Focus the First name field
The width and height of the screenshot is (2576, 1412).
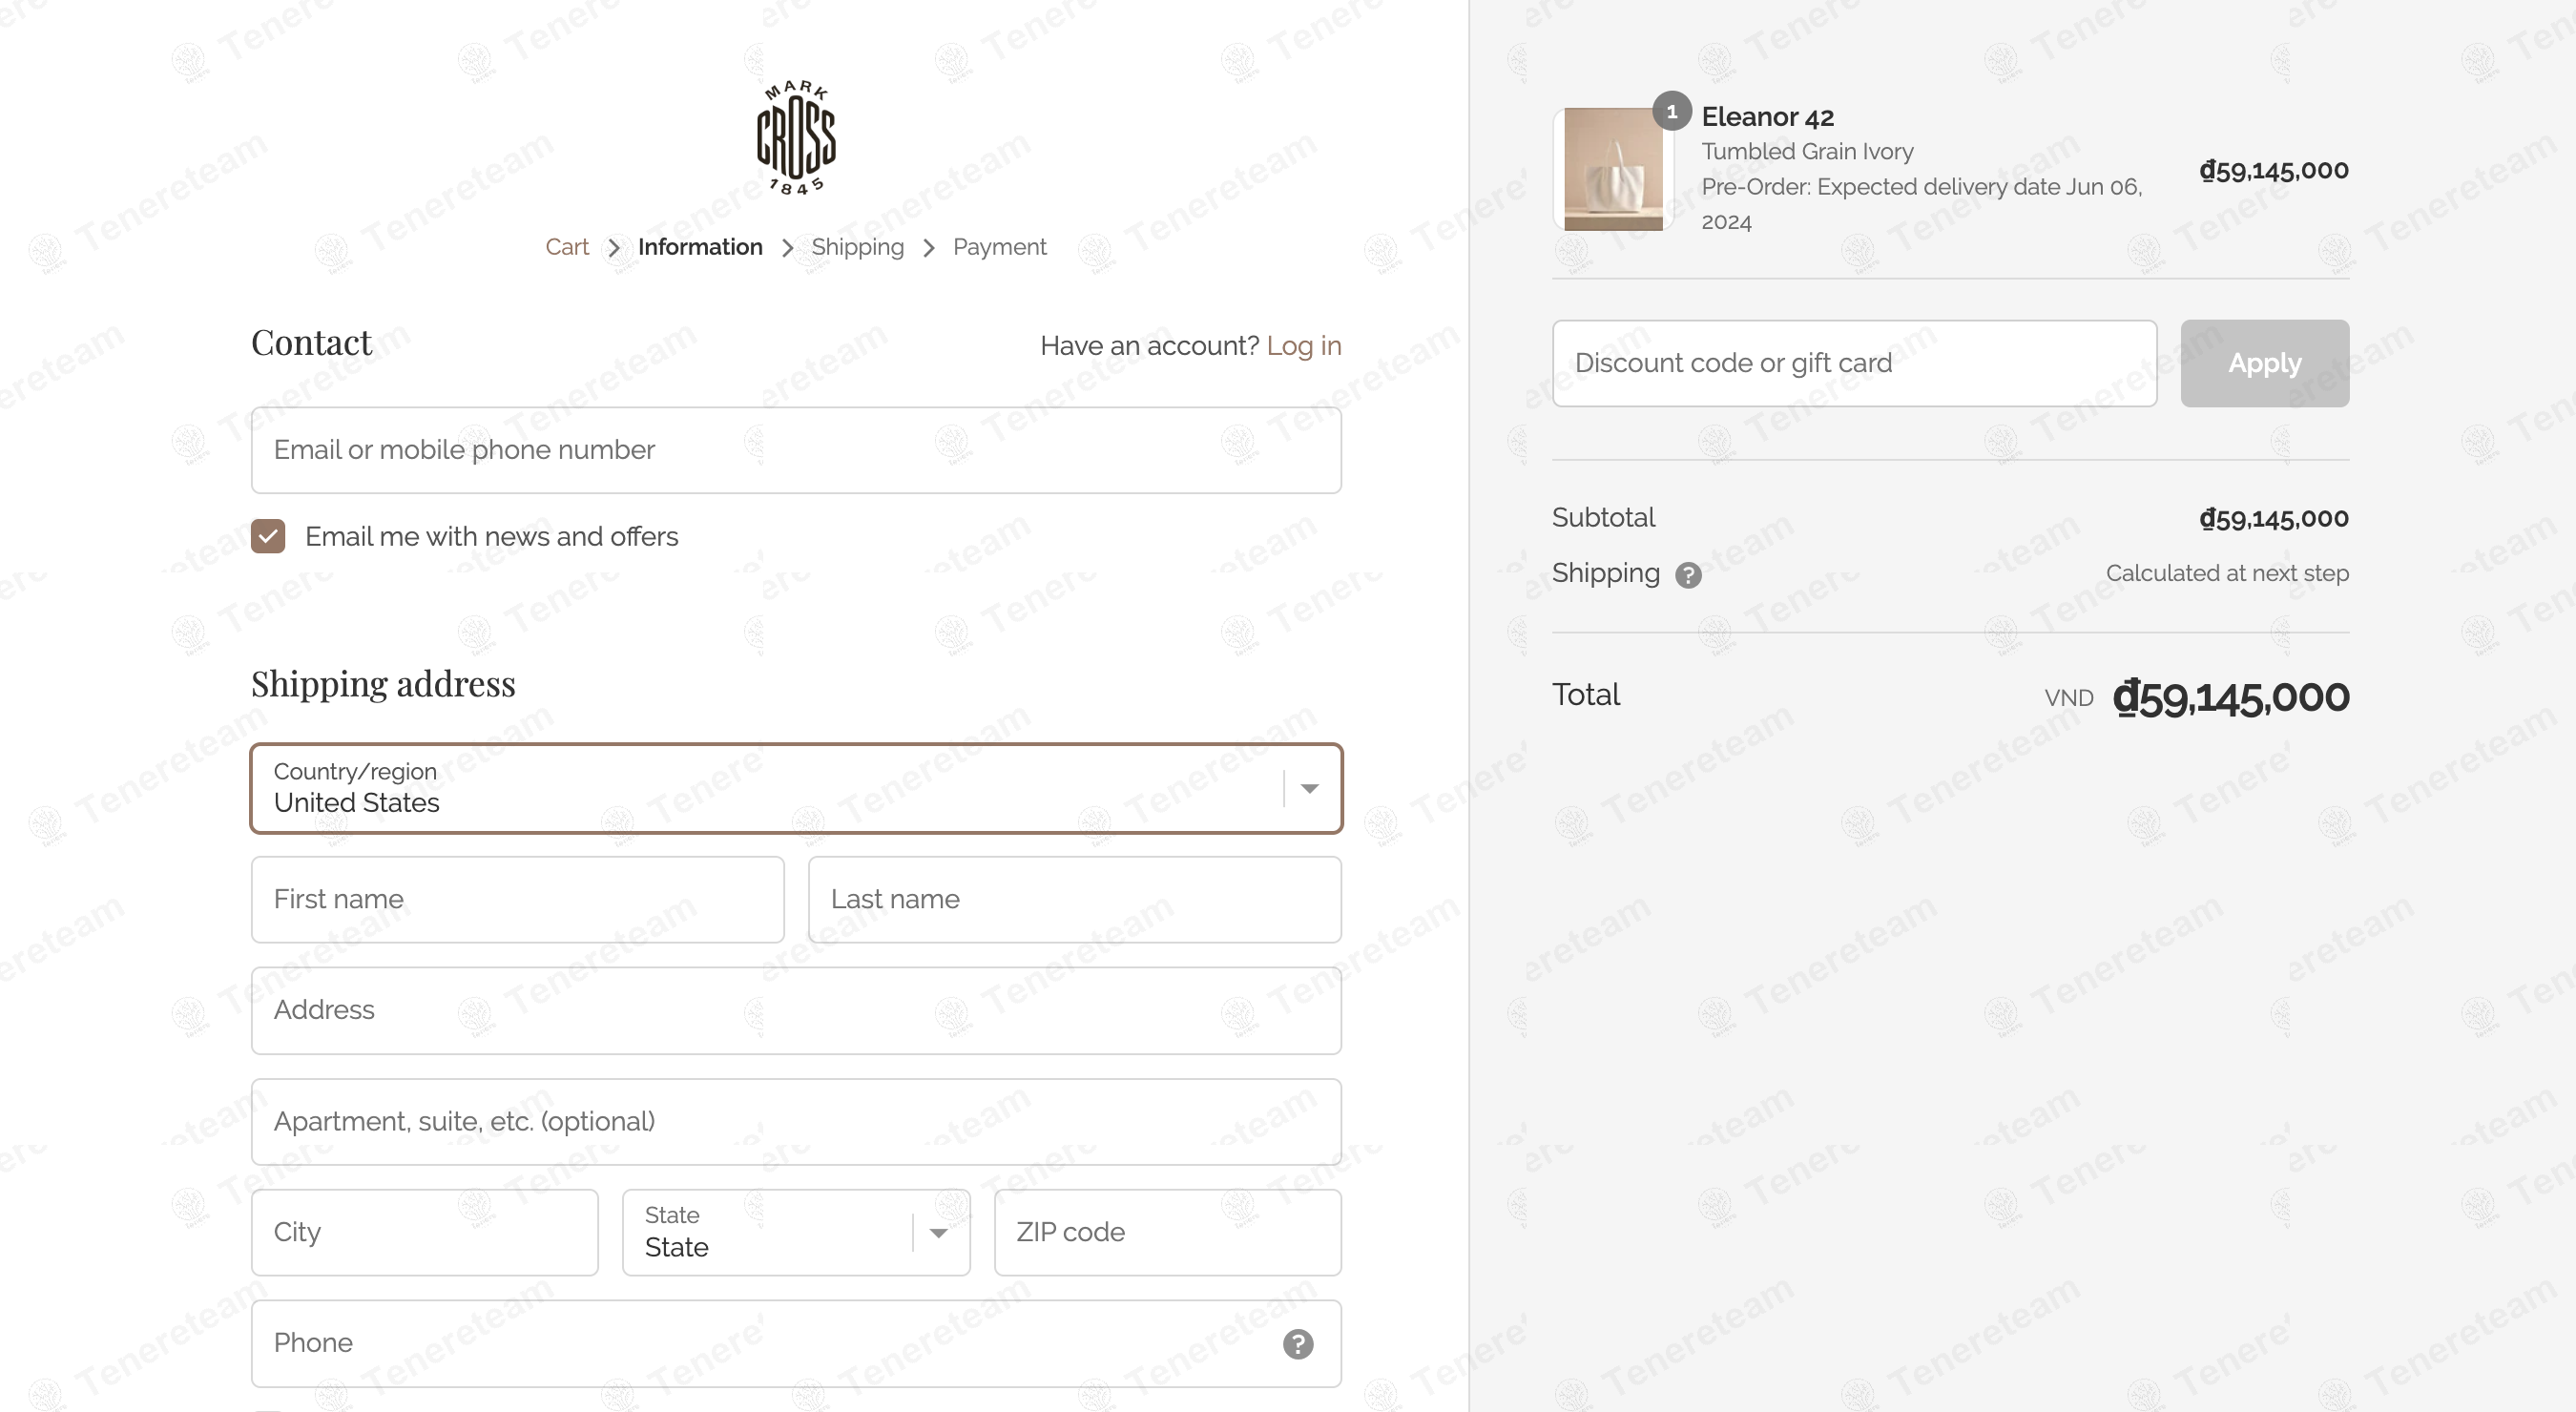pos(517,899)
